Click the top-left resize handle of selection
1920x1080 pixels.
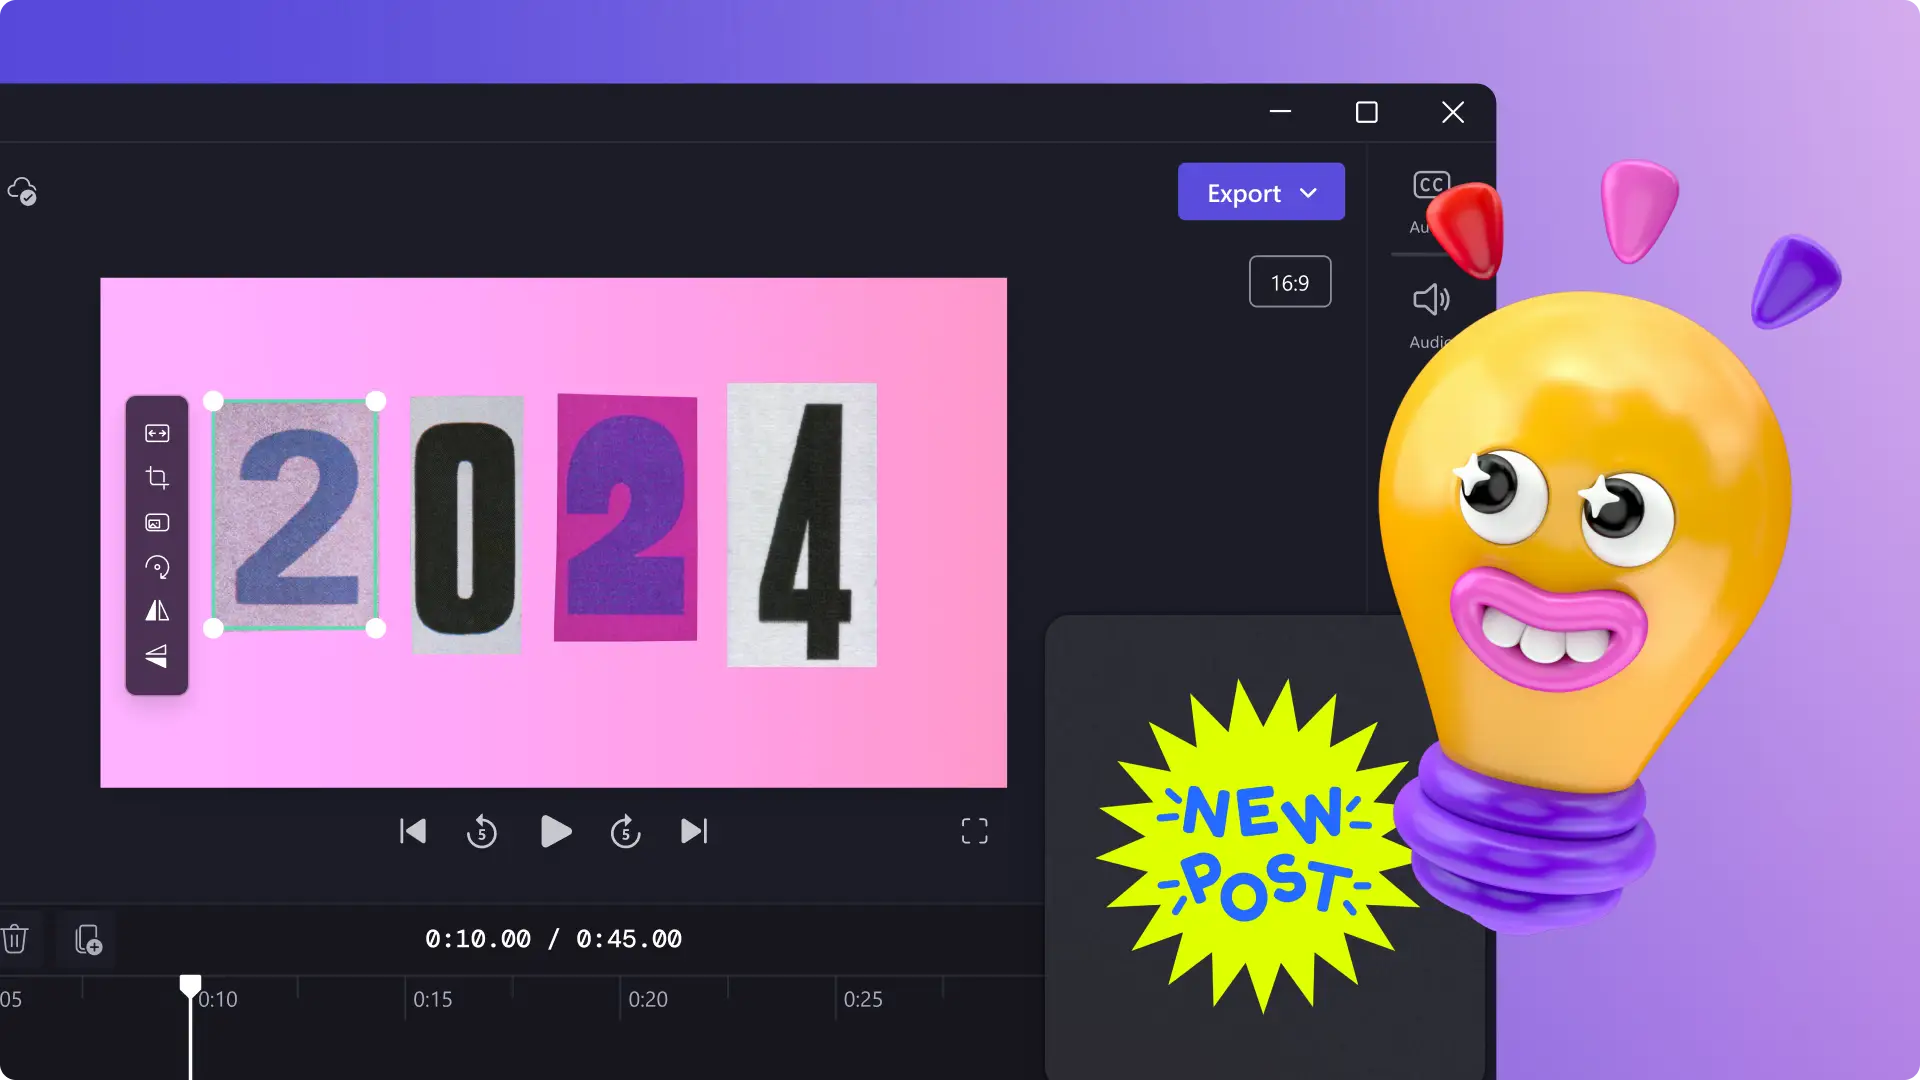tap(213, 401)
